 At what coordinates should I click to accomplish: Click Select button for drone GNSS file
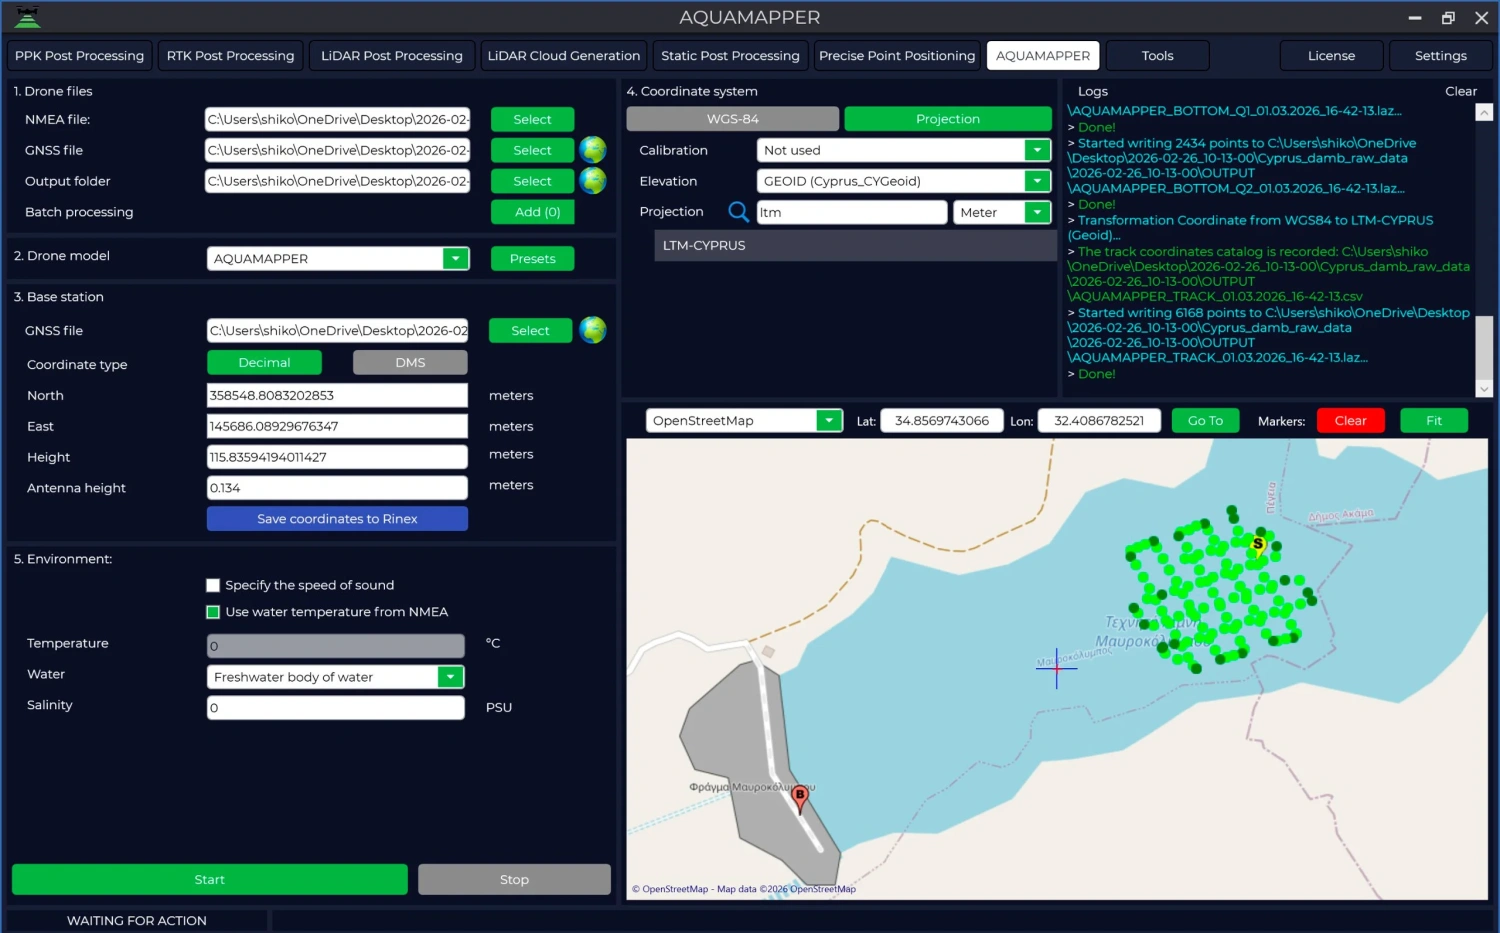click(532, 150)
